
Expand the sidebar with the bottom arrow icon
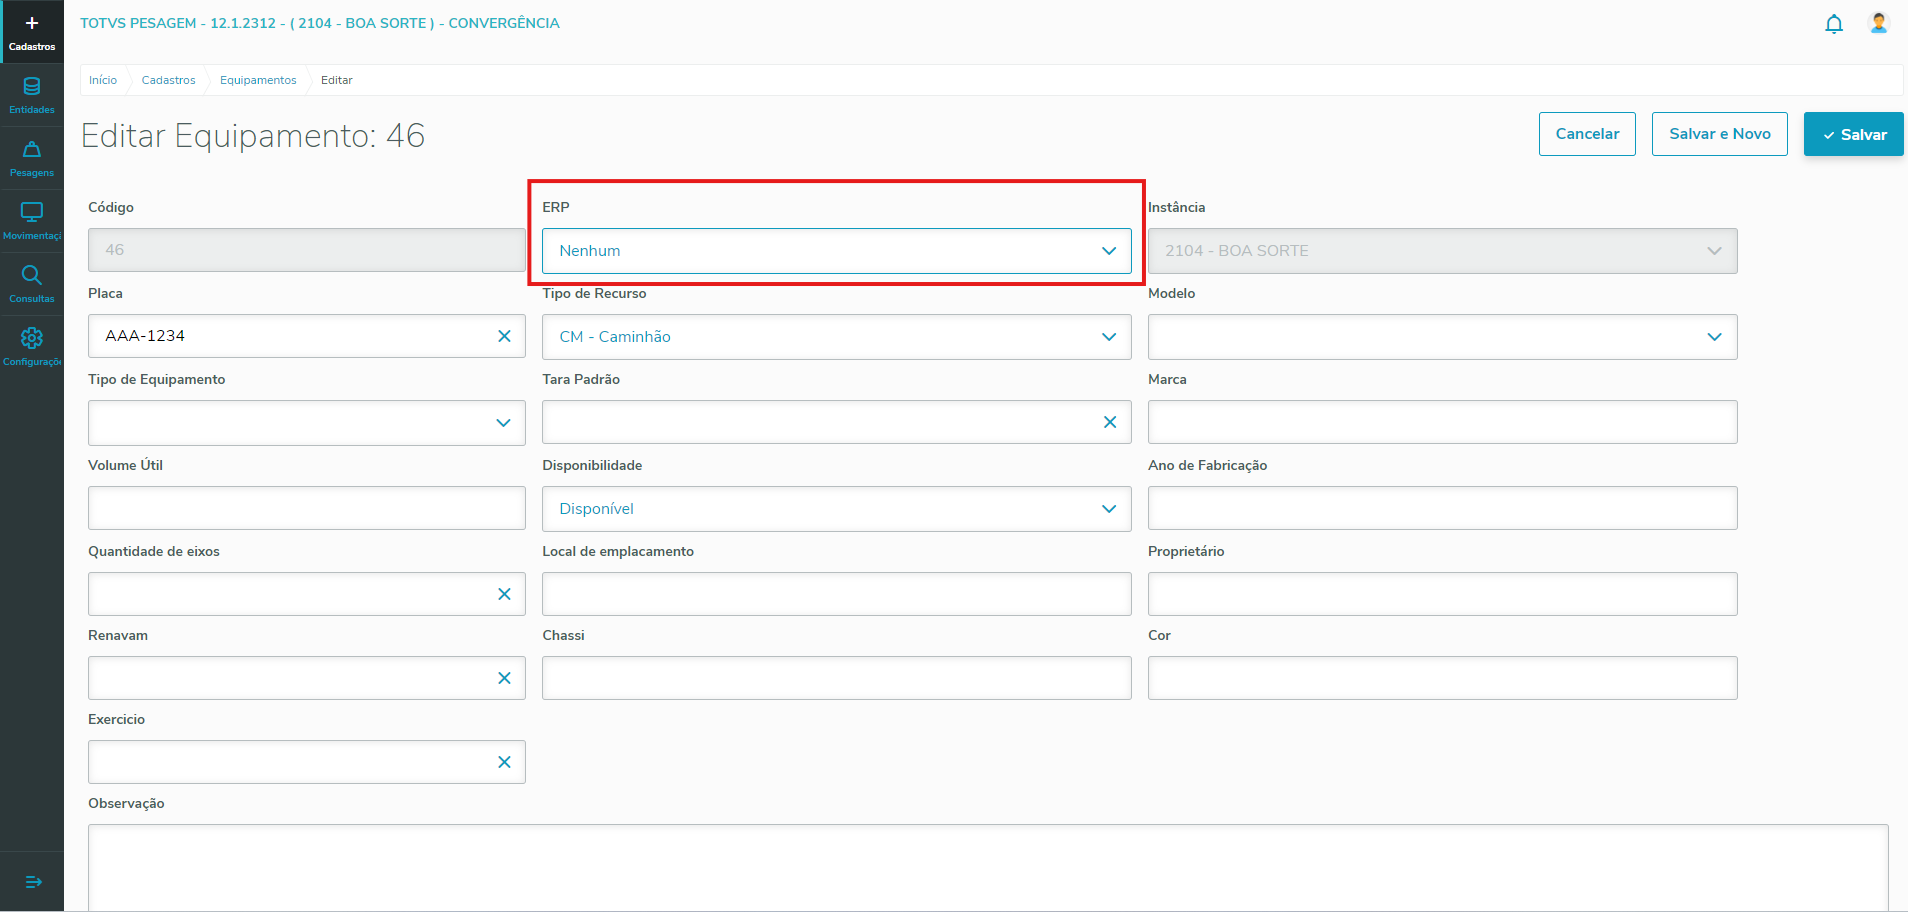point(33,881)
